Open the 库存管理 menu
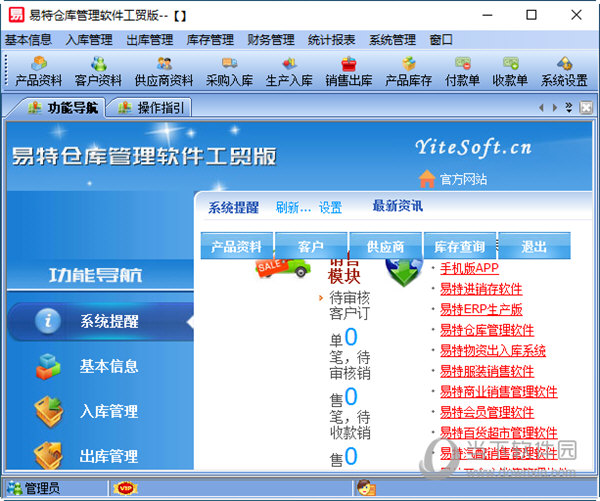Image resolution: width=600 pixels, height=501 pixels. pyautogui.click(x=210, y=39)
